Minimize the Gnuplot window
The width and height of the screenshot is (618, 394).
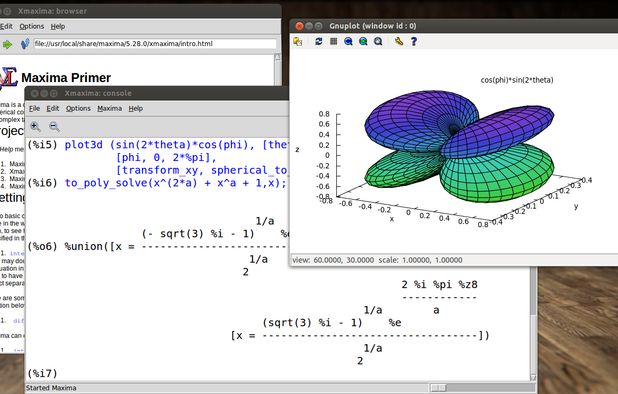[309, 26]
